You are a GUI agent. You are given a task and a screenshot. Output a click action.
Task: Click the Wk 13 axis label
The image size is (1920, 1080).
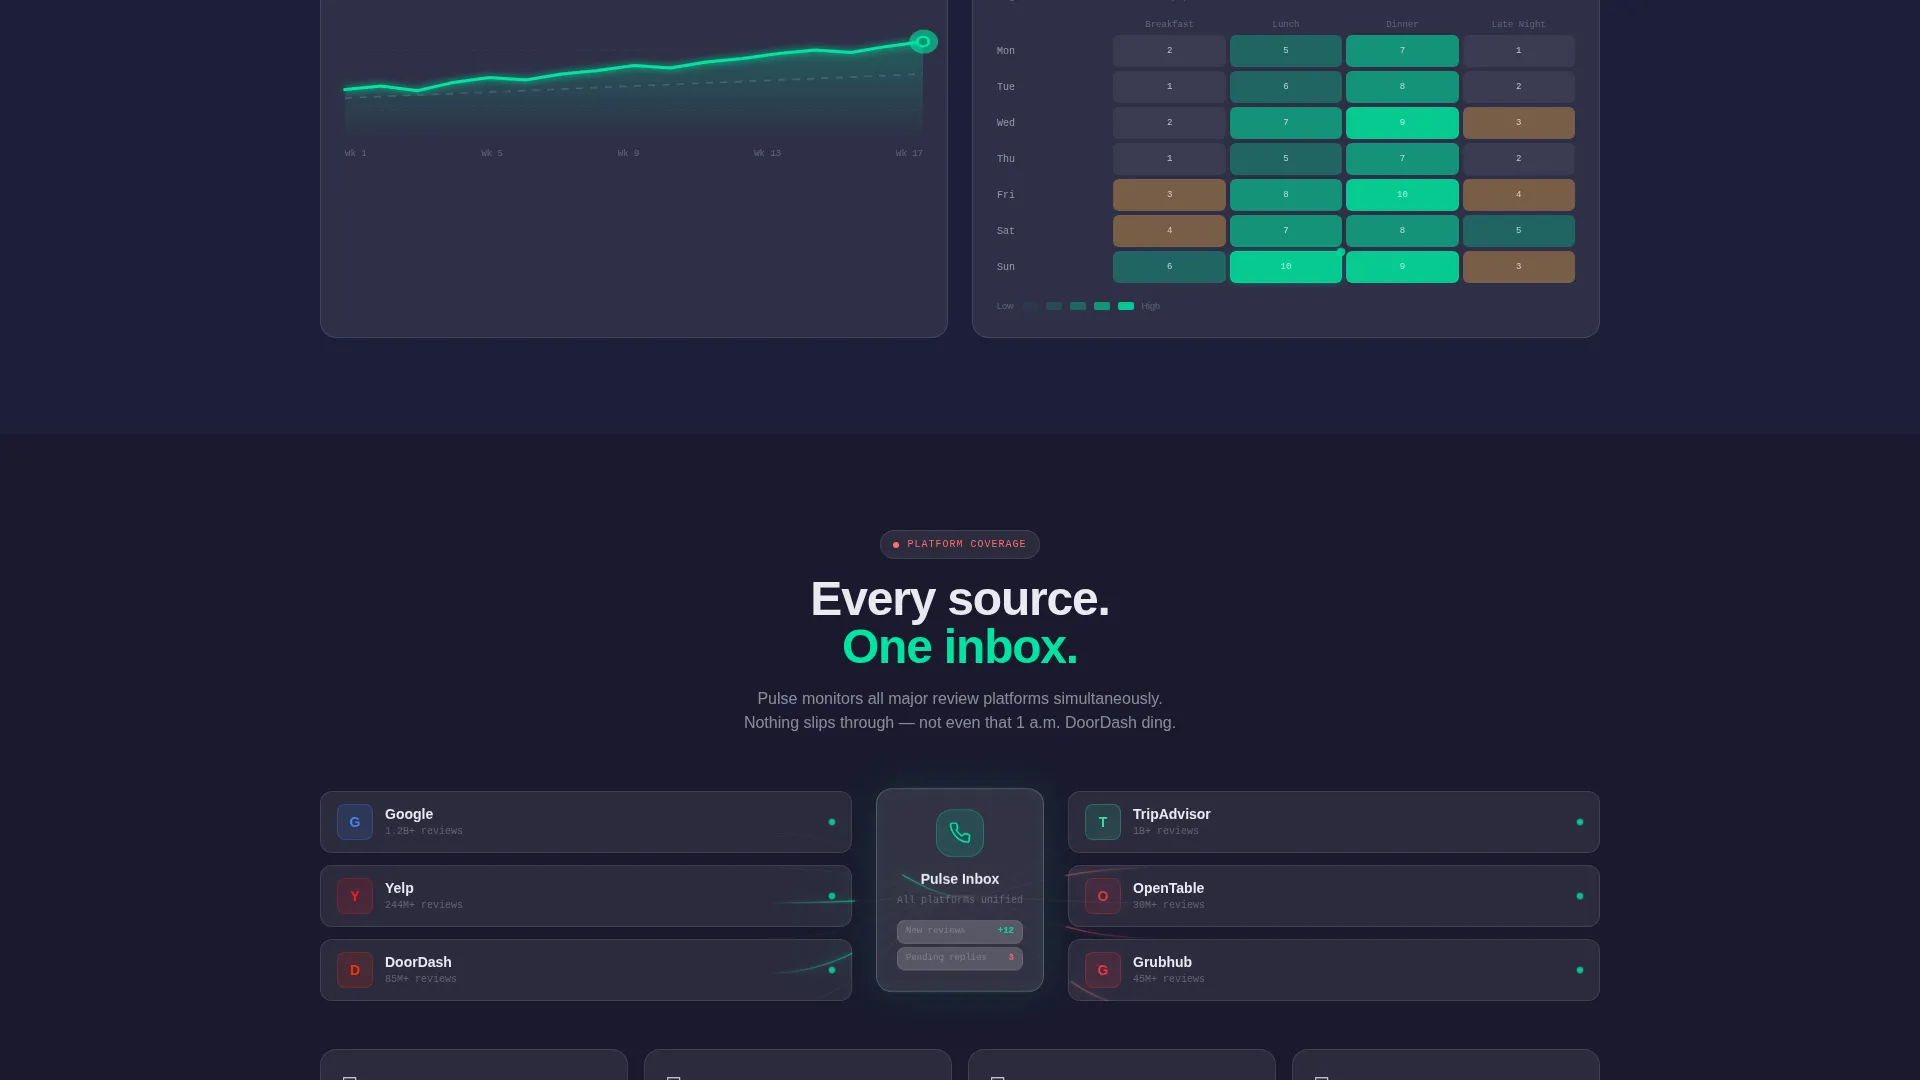767,153
